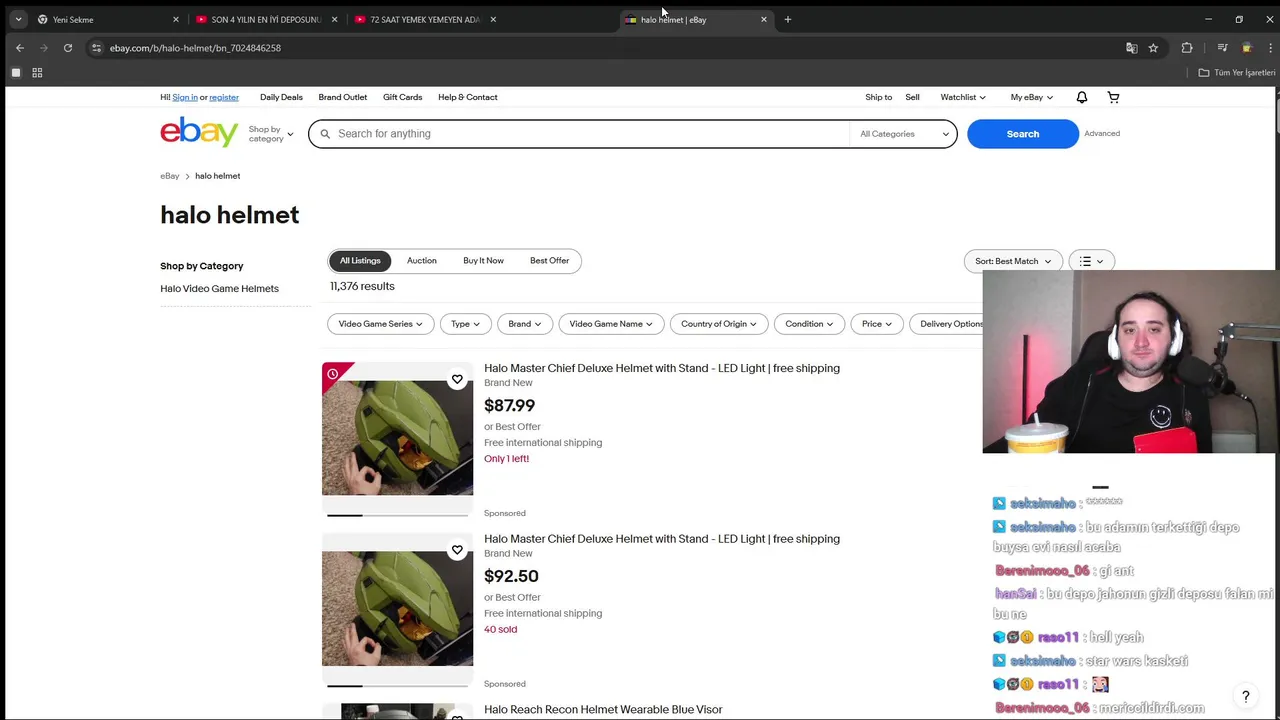
Task: Open the My eBay dropdown
Action: [1031, 97]
